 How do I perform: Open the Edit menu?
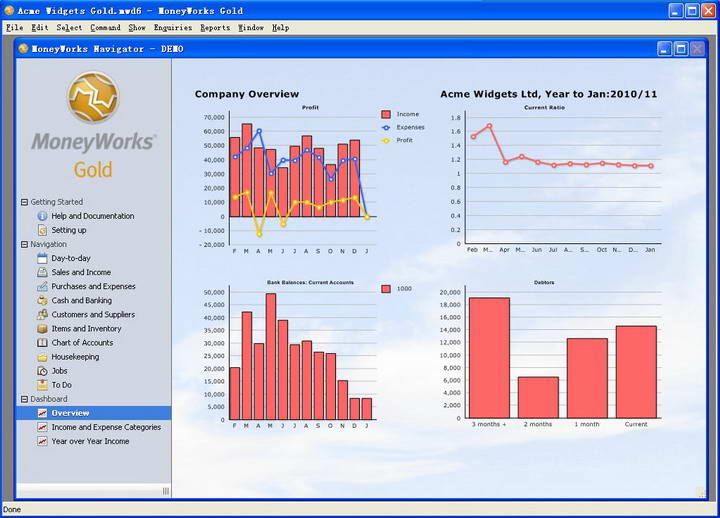point(40,28)
